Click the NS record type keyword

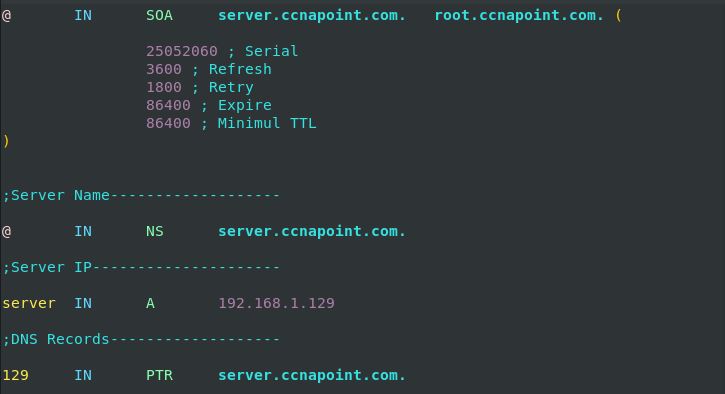[154, 231]
